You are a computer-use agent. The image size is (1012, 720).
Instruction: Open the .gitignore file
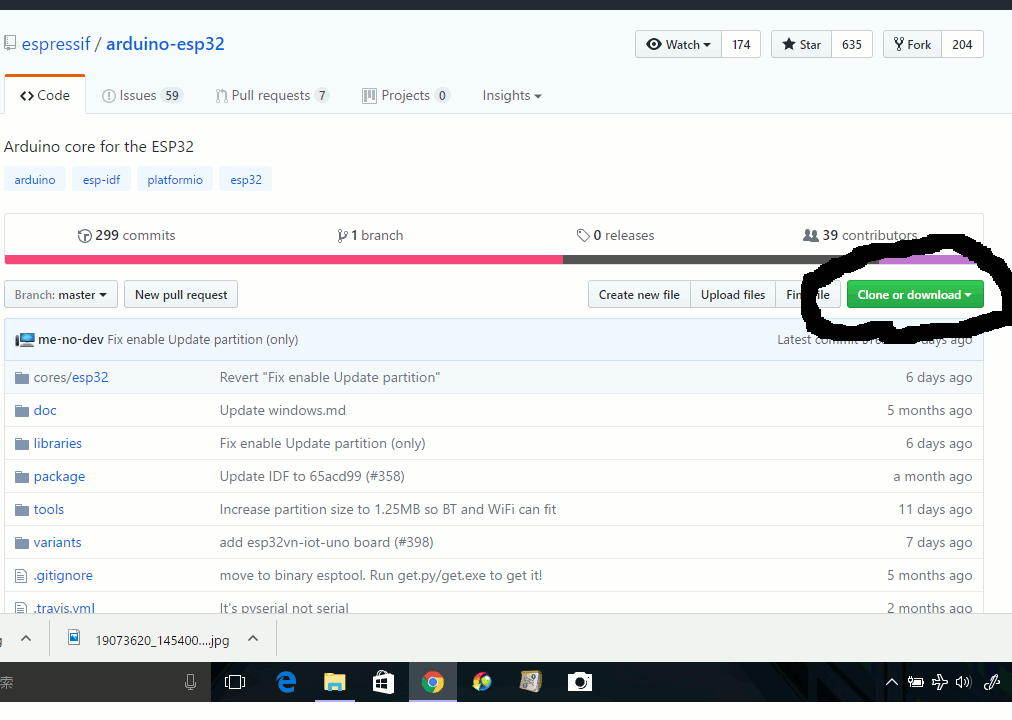pyautogui.click(x=63, y=575)
